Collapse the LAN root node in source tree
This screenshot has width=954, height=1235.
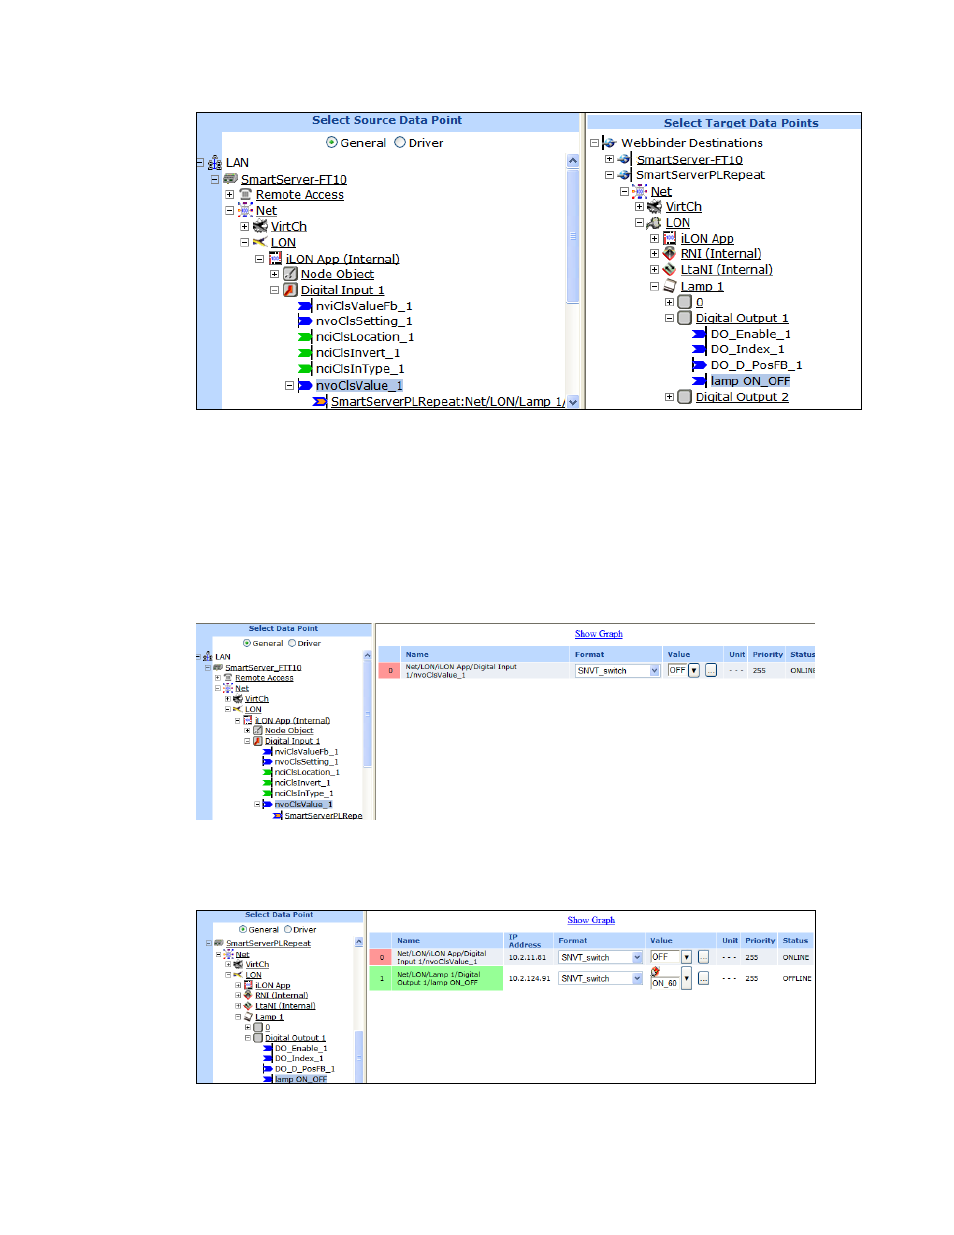200,163
